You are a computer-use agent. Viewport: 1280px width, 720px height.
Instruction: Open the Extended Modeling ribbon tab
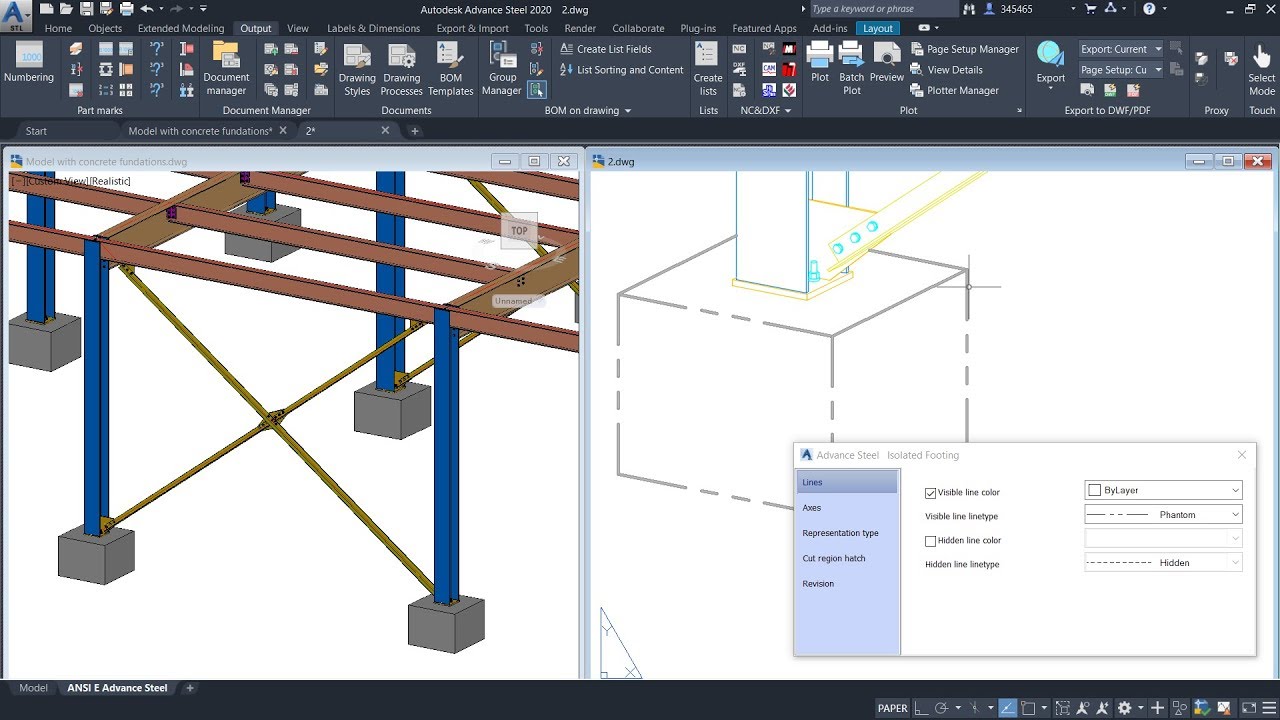[181, 28]
